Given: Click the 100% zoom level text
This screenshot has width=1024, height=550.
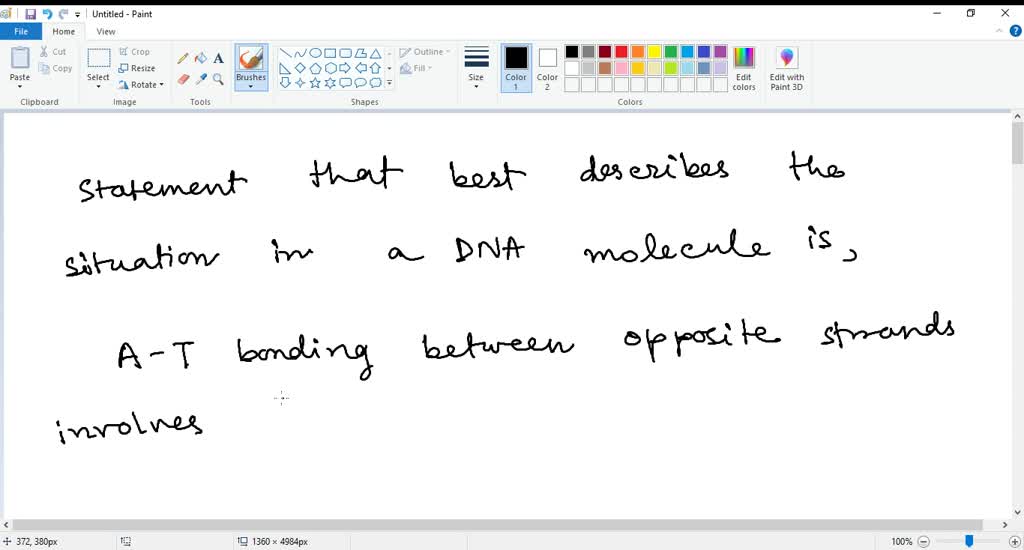Looking at the screenshot, I should pyautogui.click(x=901, y=542).
